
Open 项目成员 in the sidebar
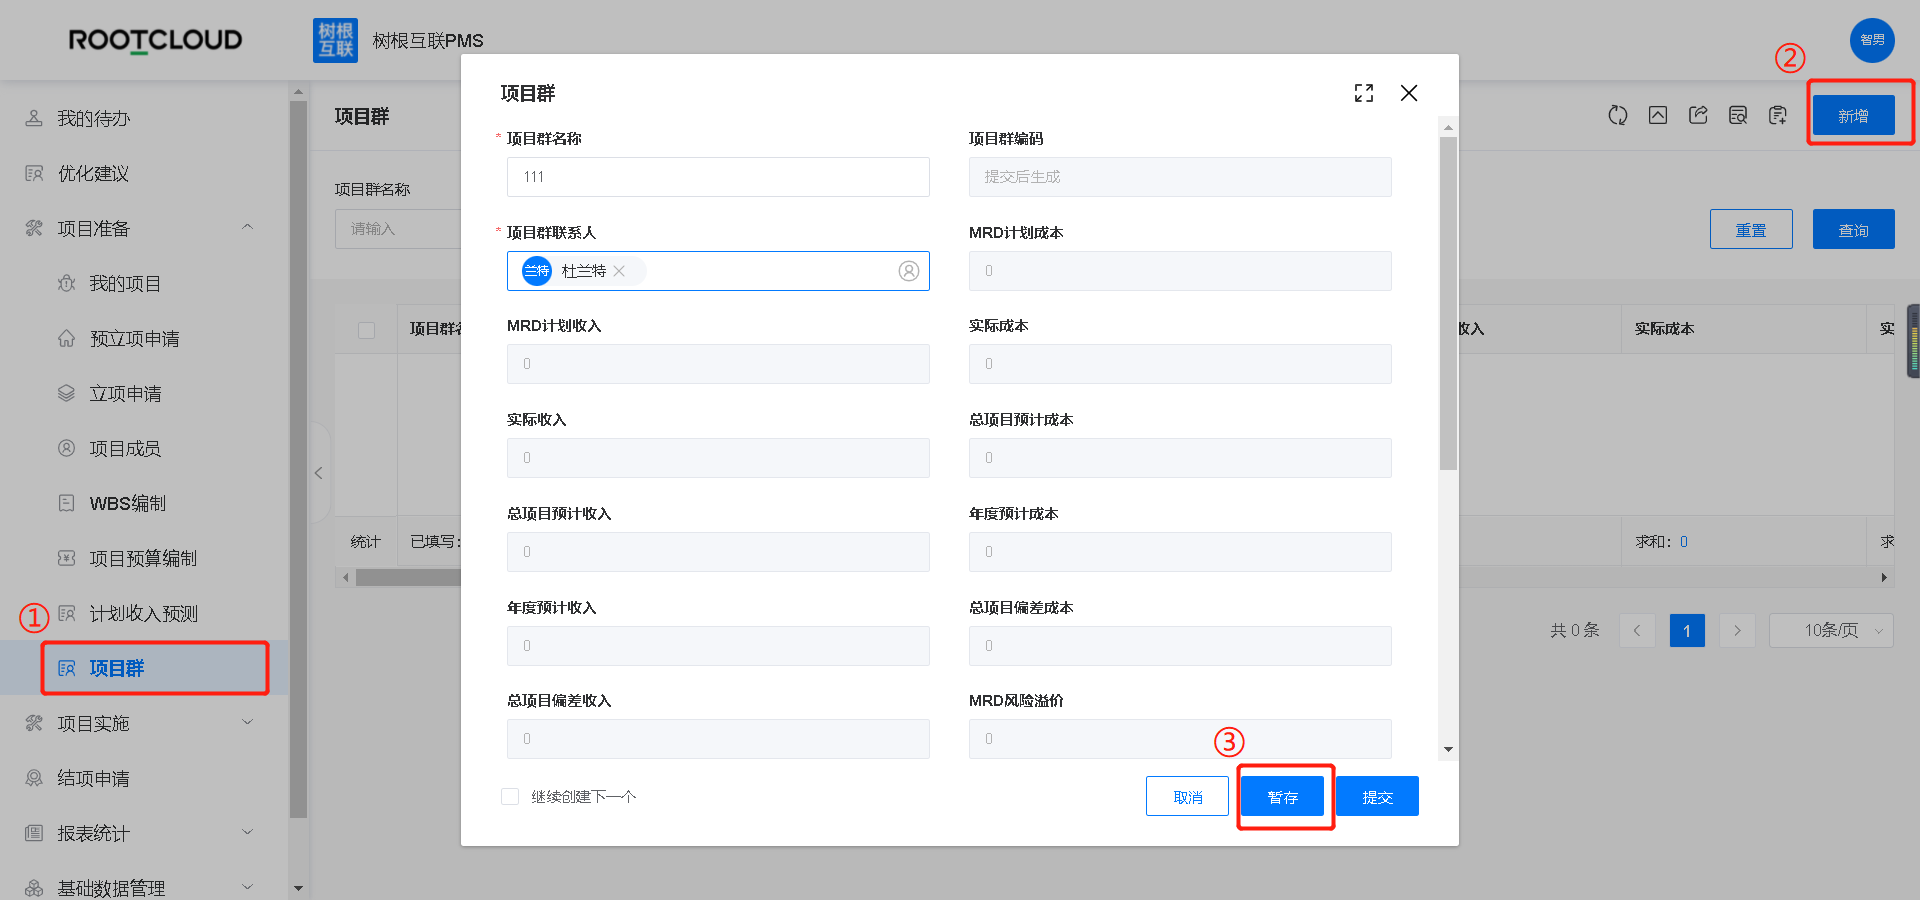[x=125, y=448]
